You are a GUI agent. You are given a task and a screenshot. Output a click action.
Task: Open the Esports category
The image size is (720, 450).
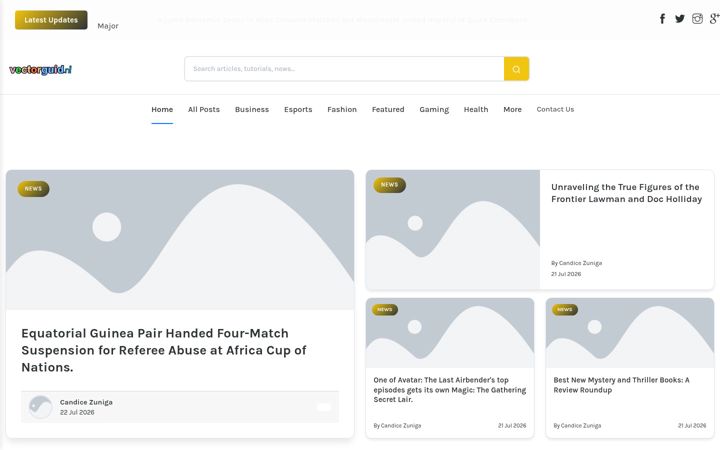[298, 109]
